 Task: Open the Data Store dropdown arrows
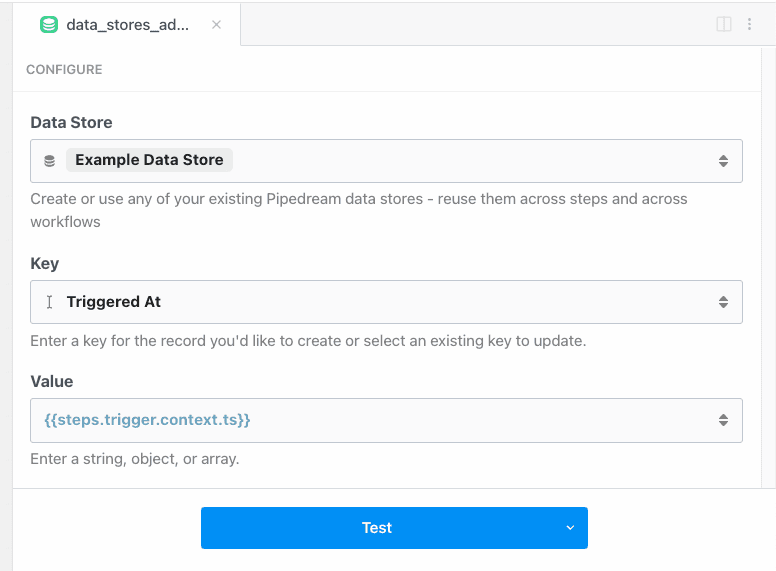(723, 161)
